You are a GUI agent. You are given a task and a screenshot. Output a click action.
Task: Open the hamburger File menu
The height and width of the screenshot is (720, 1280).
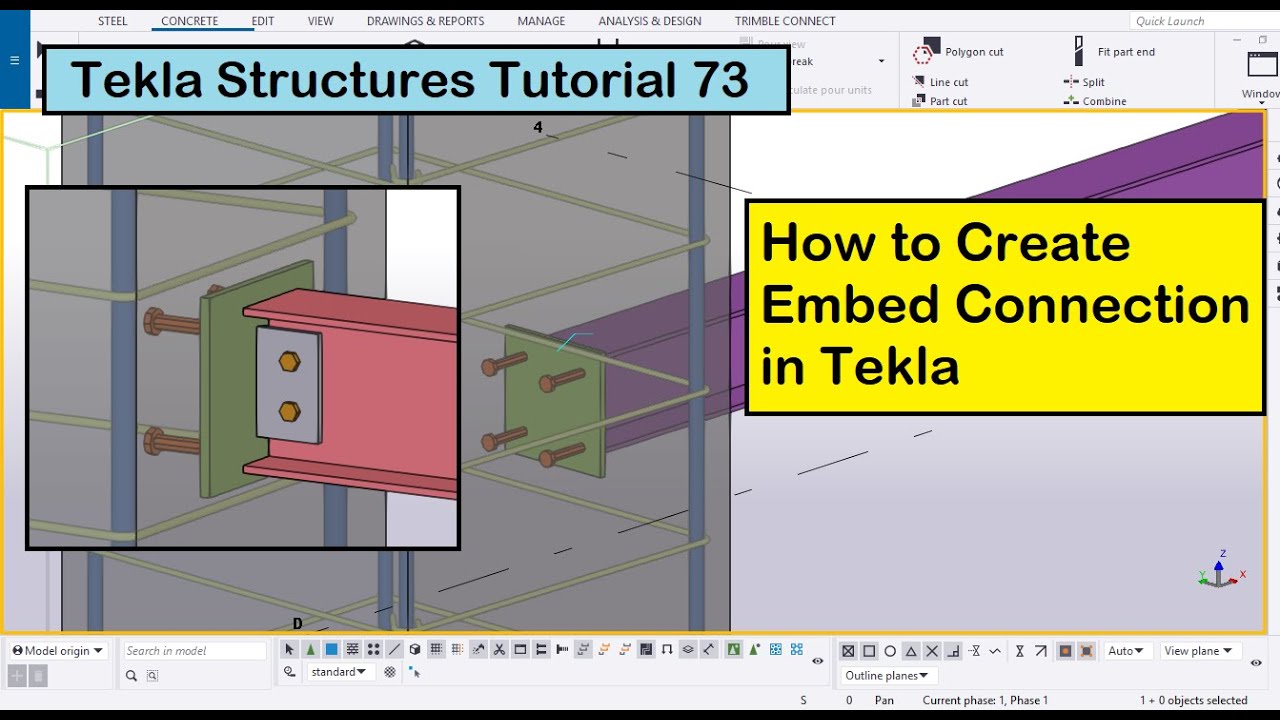14,60
